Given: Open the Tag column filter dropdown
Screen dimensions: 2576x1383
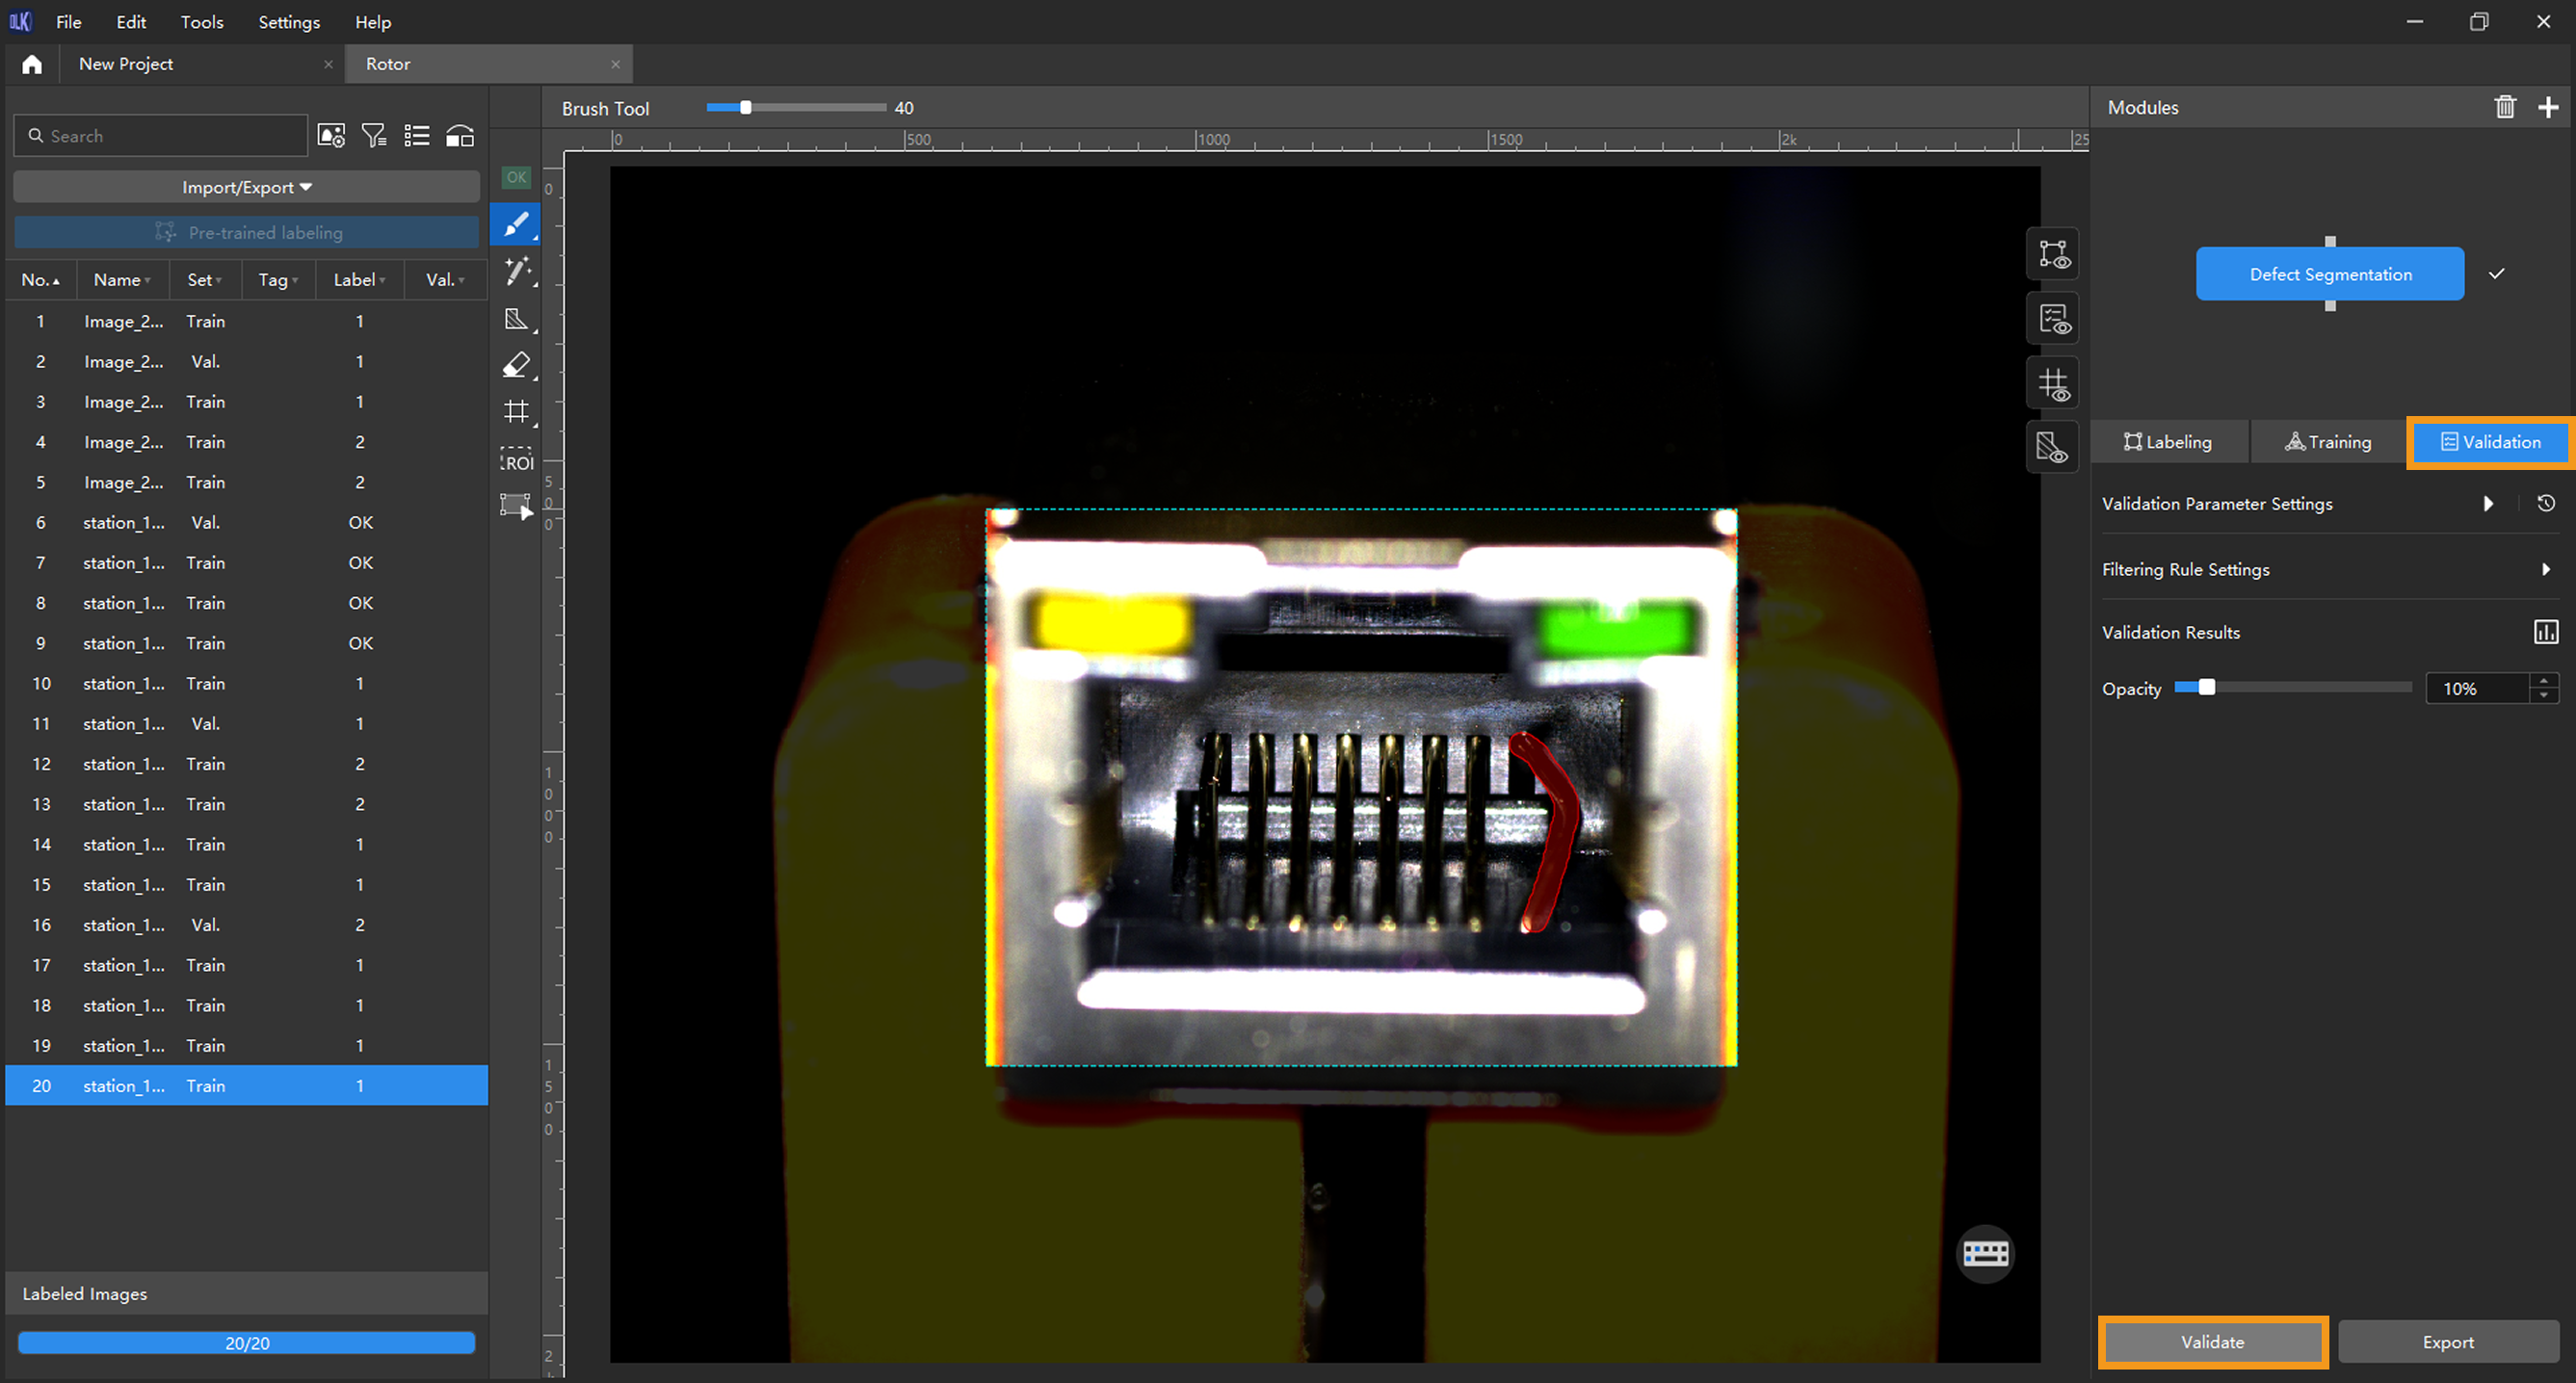Looking at the screenshot, I should (x=295, y=281).
